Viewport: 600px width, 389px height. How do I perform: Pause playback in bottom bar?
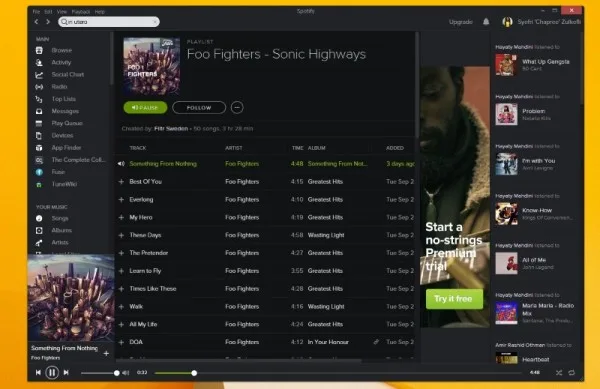pos(52,372)
